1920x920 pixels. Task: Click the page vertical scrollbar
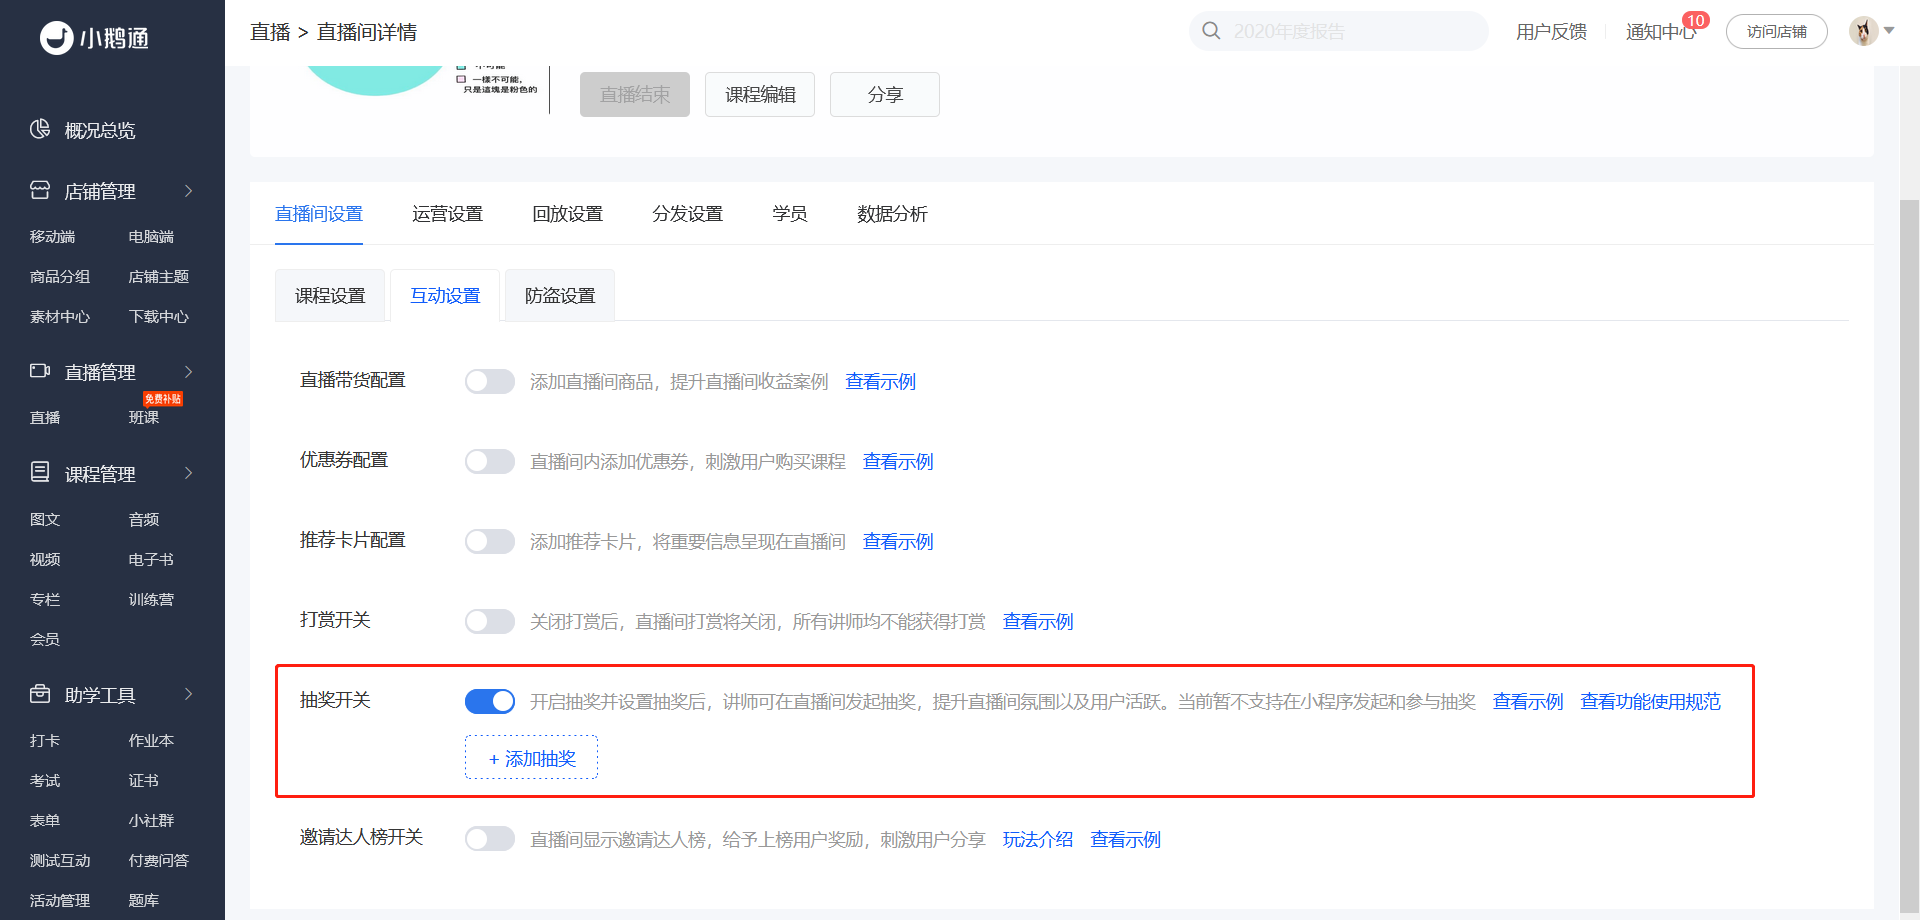(x=1909, y=555)
